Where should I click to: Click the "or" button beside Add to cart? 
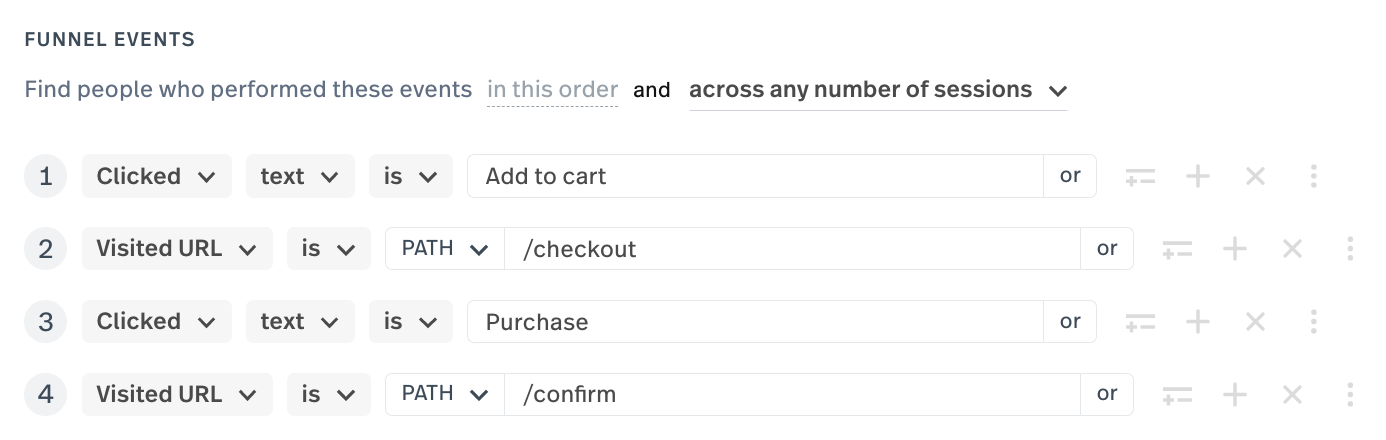coord(1070,177)
